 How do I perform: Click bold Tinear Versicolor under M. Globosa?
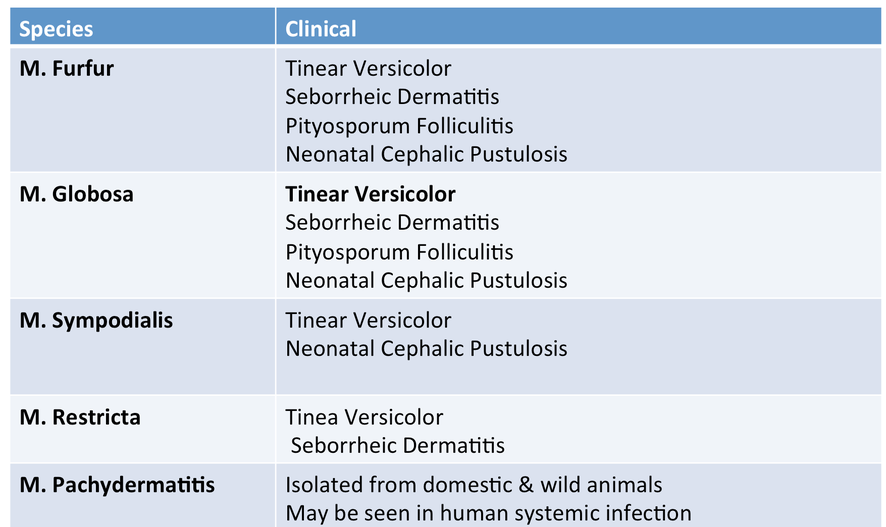[370, 194]
